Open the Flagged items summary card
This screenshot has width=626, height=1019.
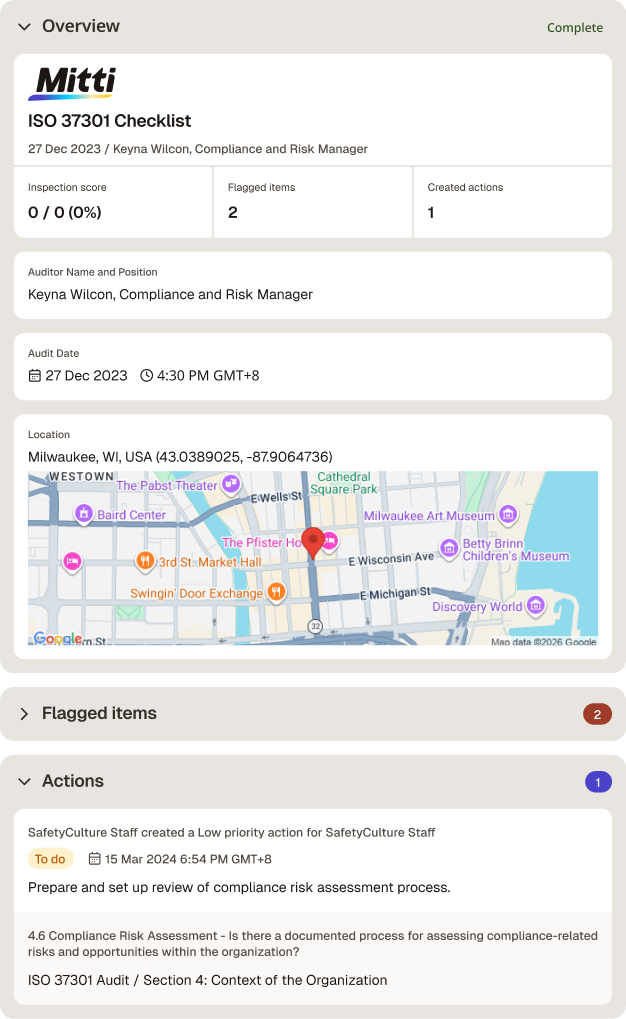click(x=313, y=202)
